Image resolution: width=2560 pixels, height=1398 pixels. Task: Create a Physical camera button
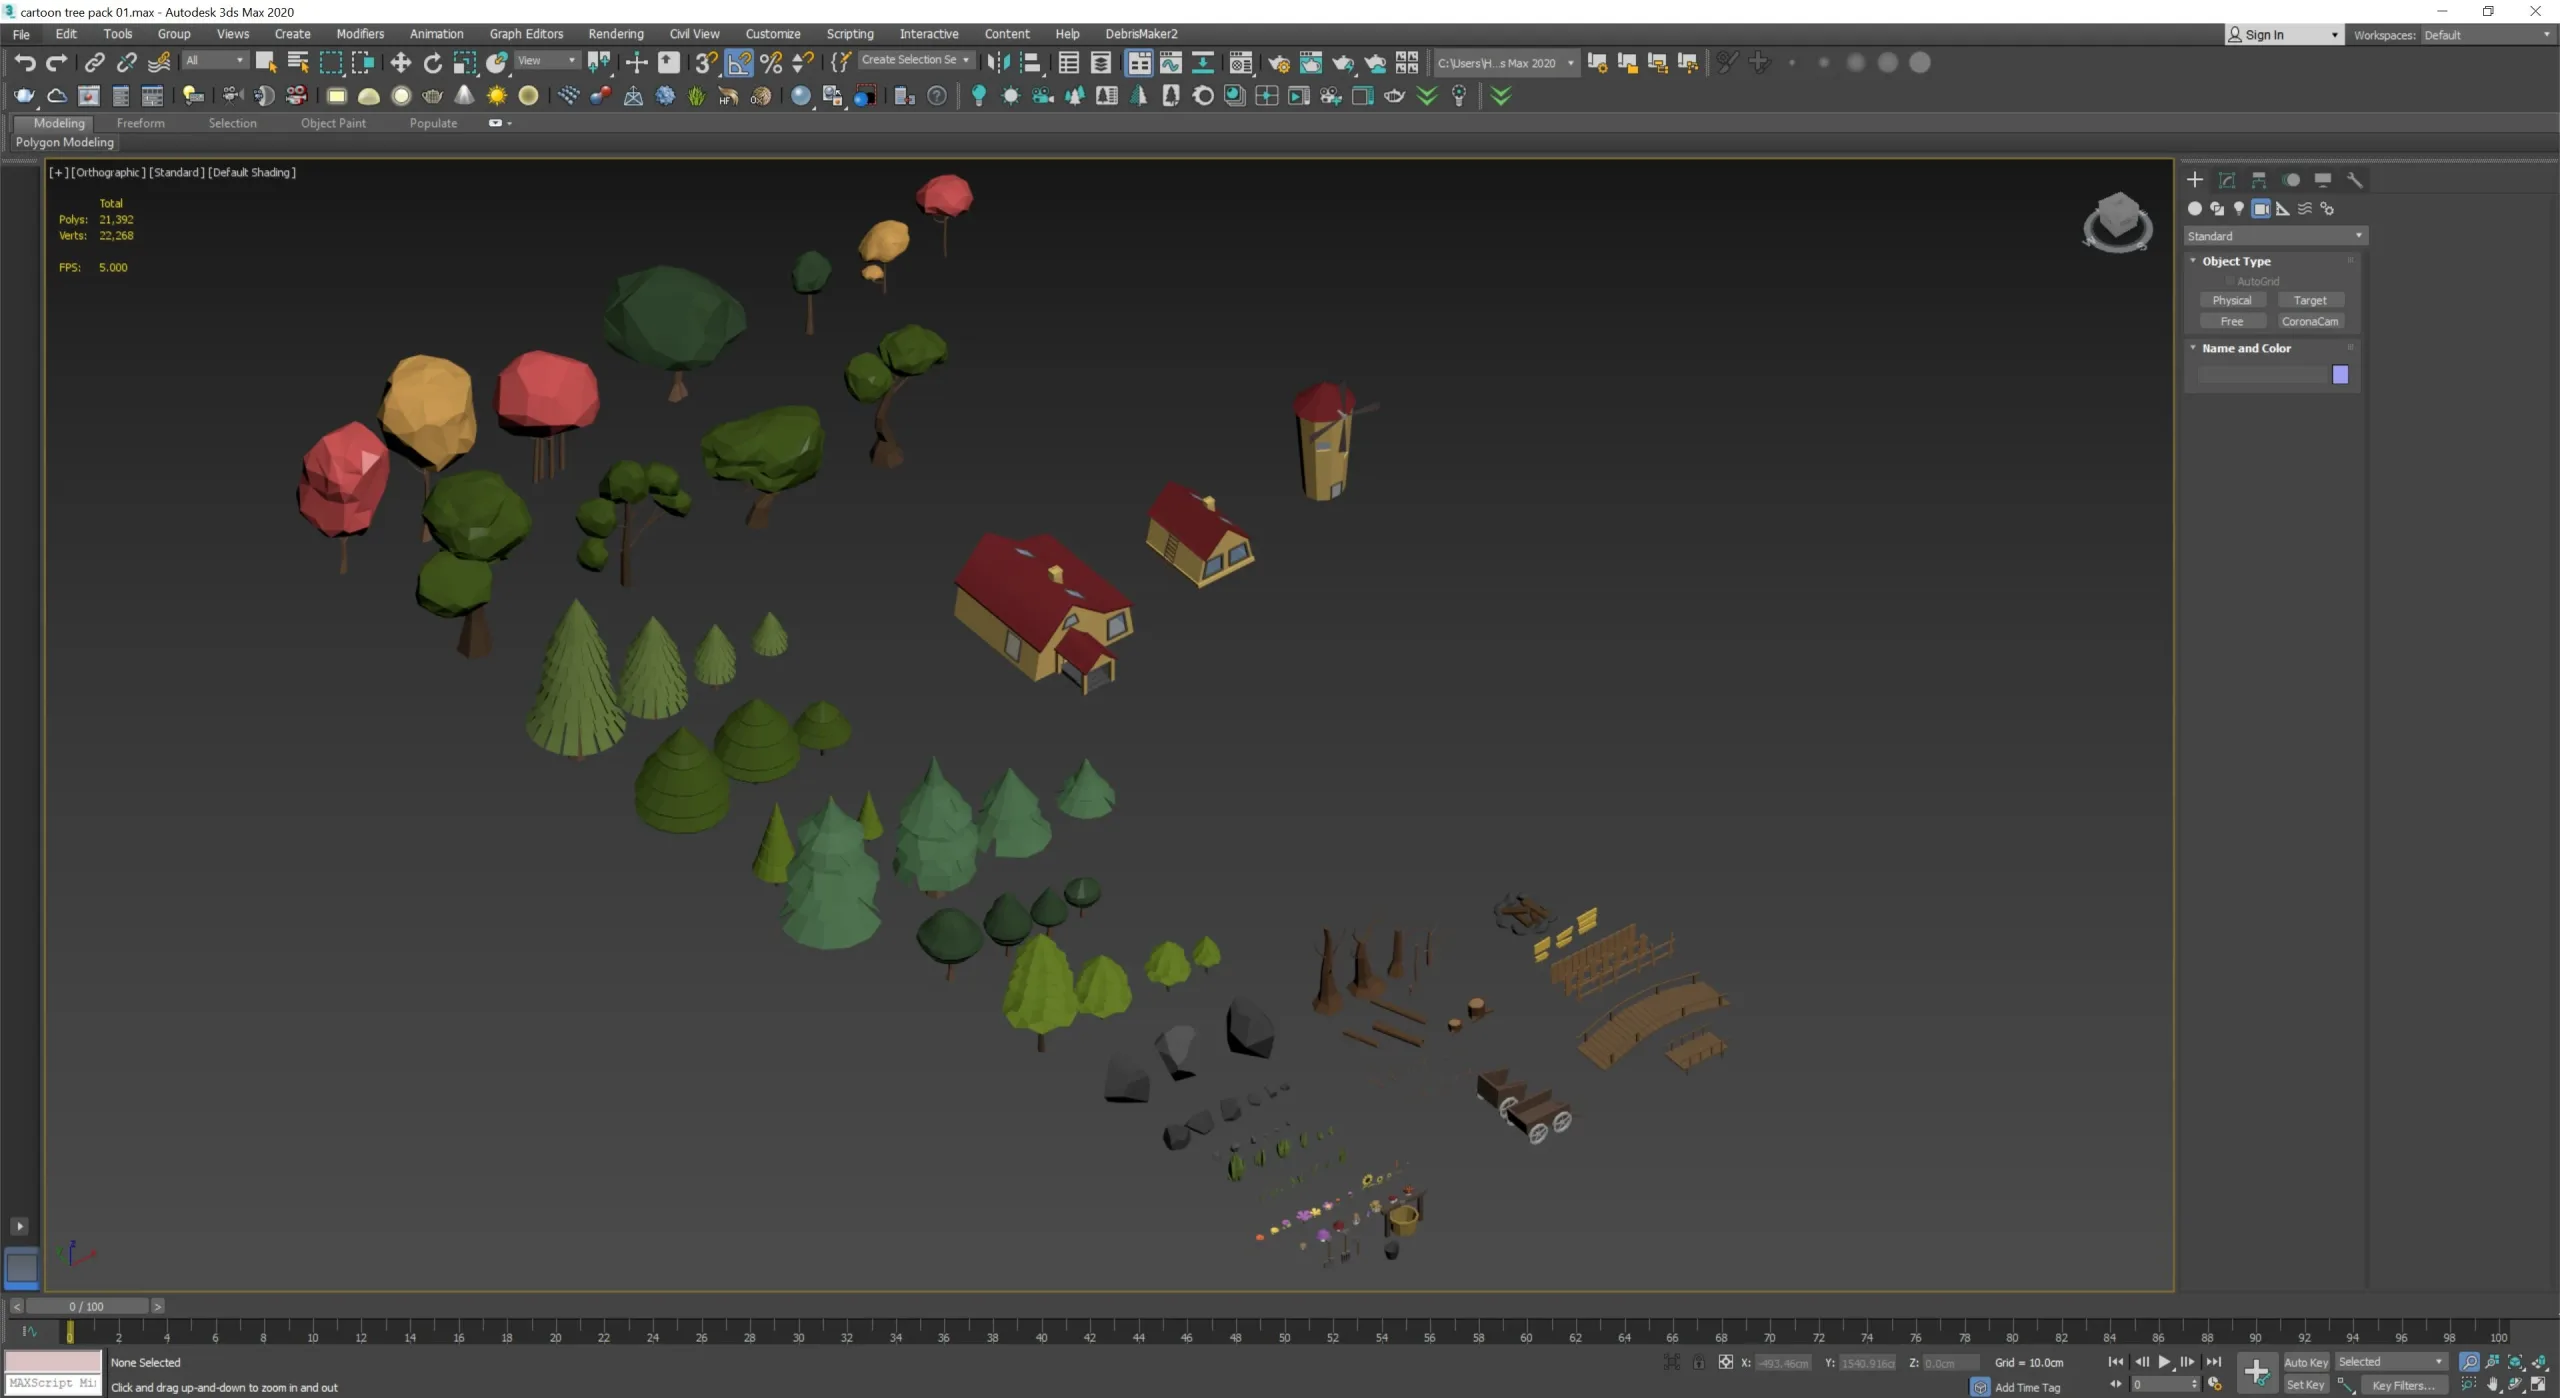2232,300
